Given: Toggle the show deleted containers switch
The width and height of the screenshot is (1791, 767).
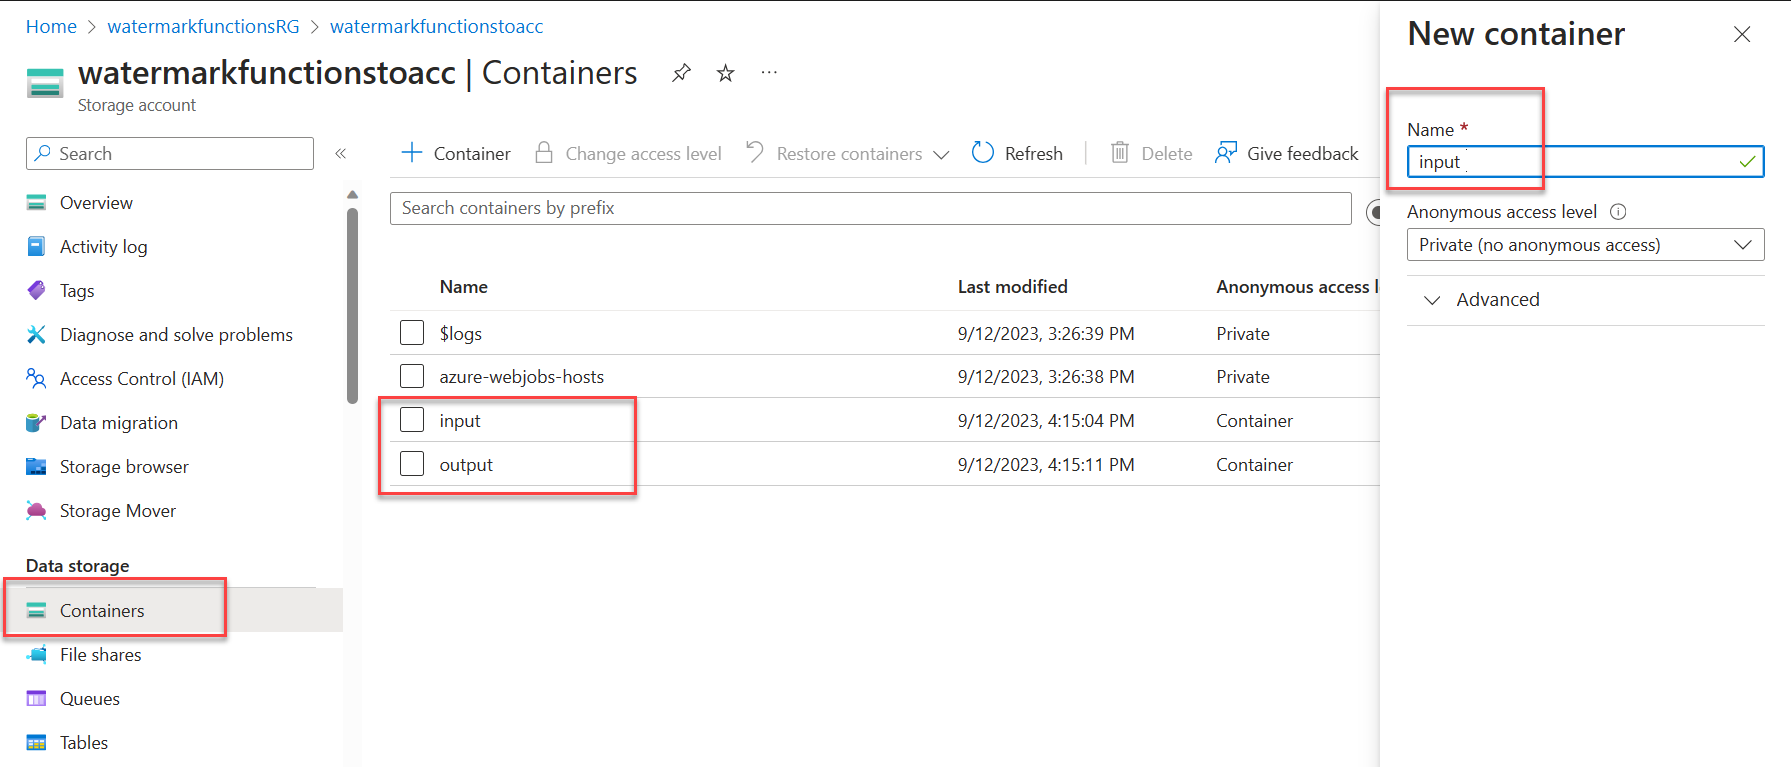Looking at the screenshot, I should click(1373, 212).
